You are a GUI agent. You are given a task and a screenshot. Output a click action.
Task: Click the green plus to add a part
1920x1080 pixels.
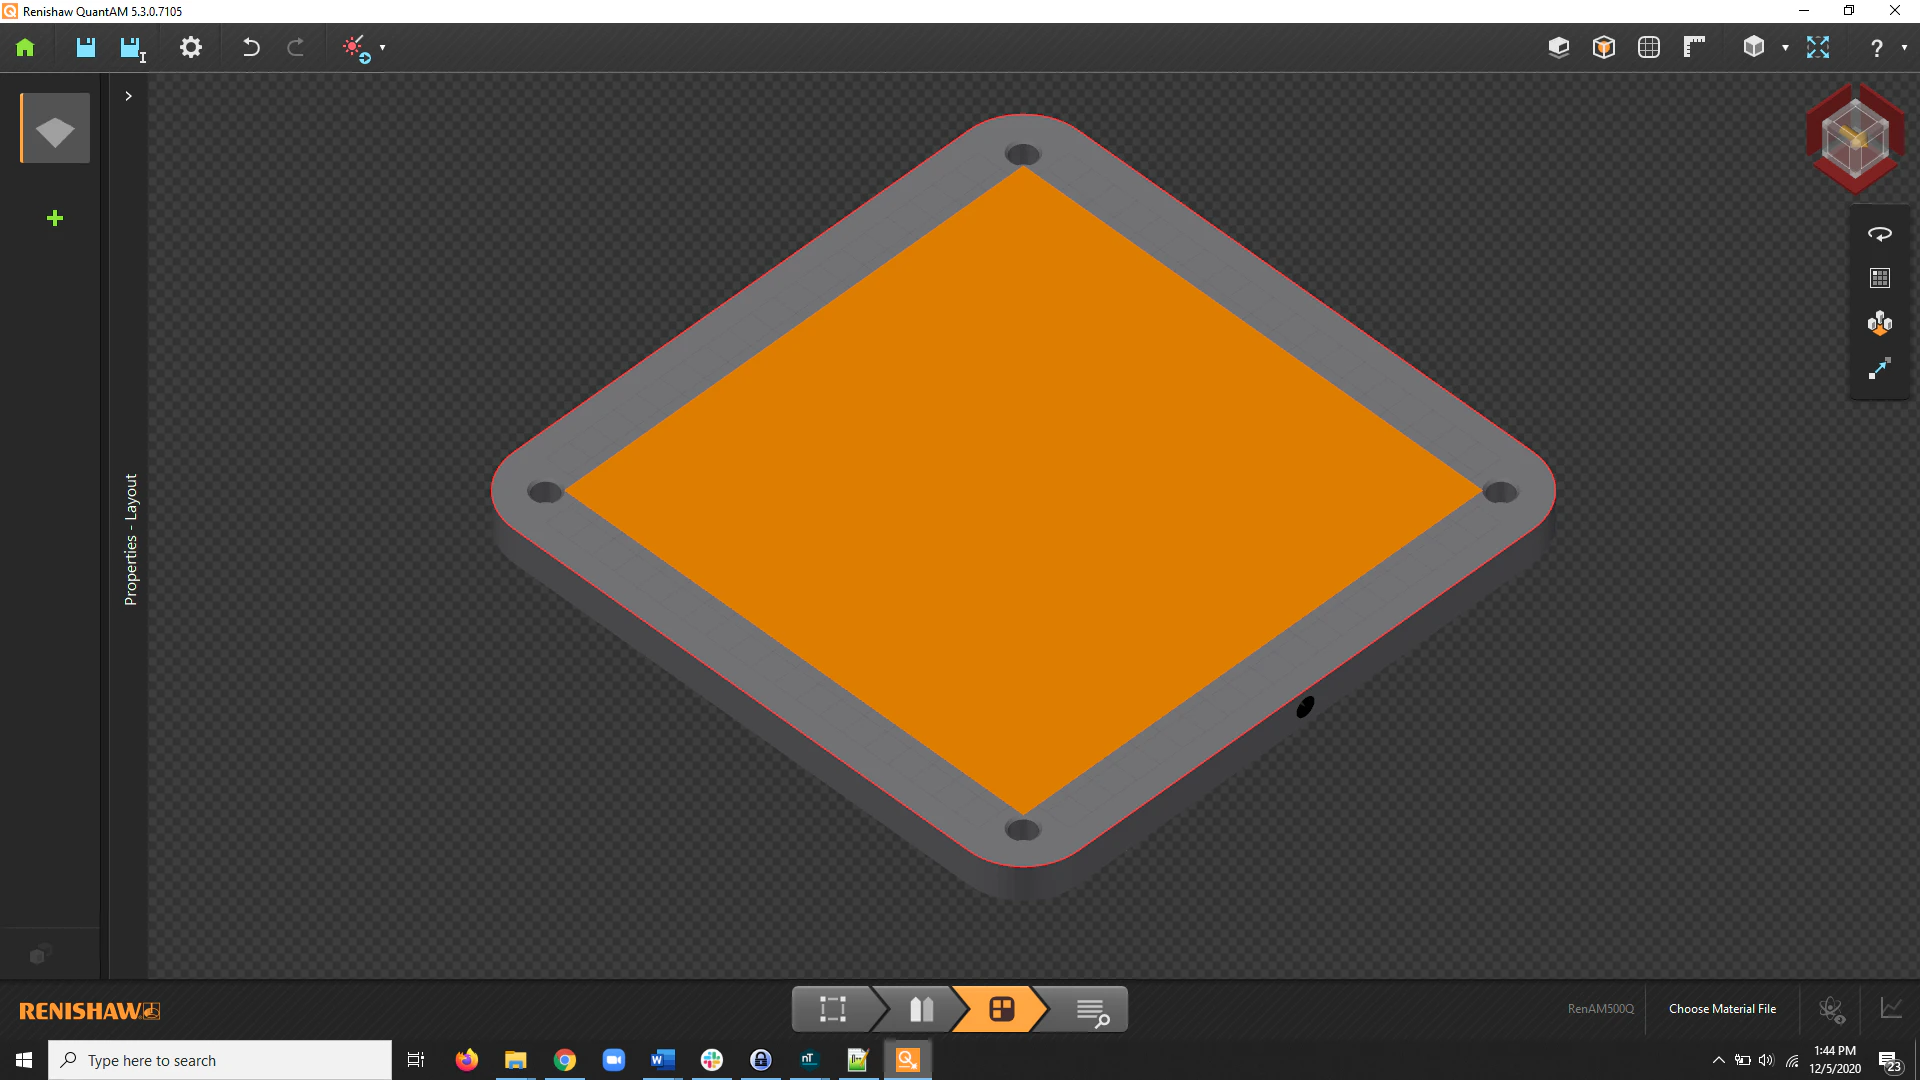click(55, 218)
